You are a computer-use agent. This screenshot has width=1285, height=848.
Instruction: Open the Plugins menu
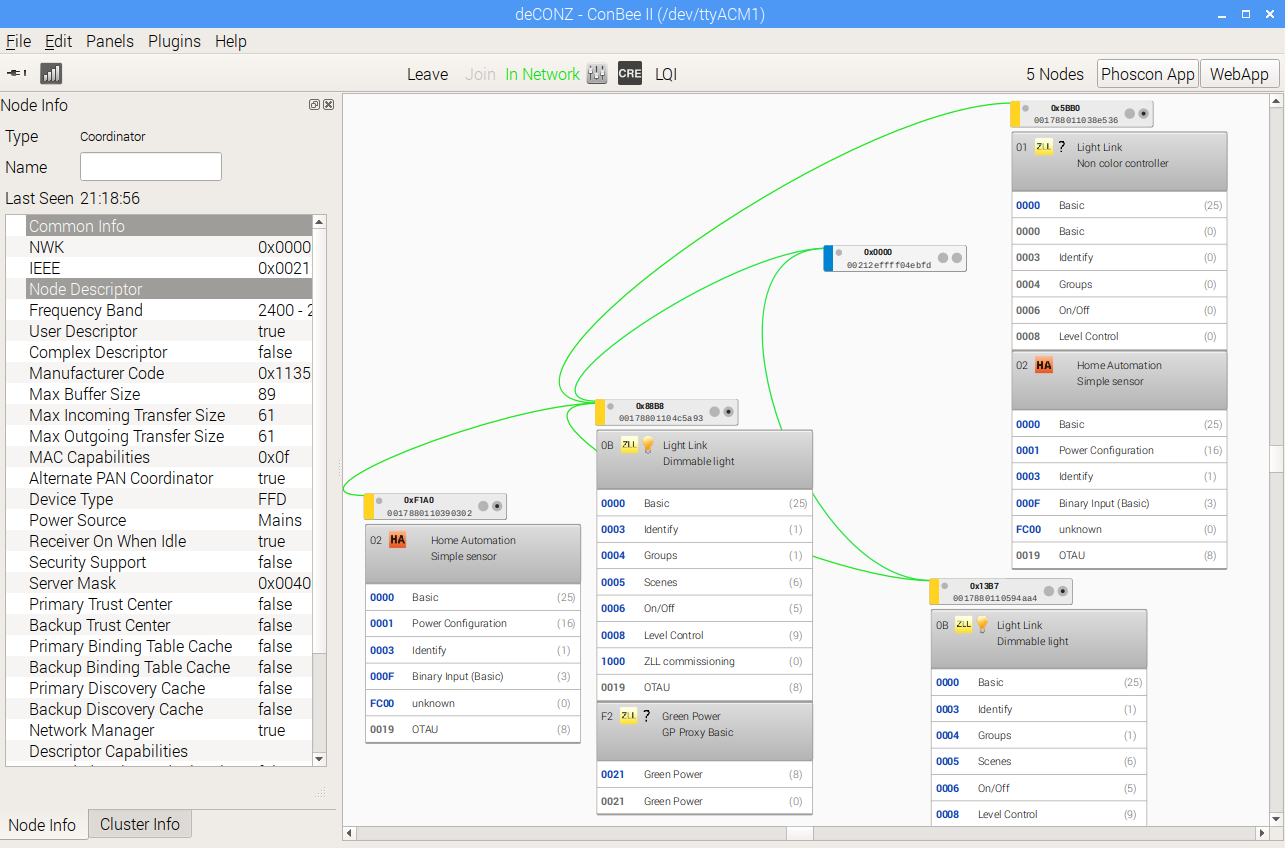click(x=174, y=41)
